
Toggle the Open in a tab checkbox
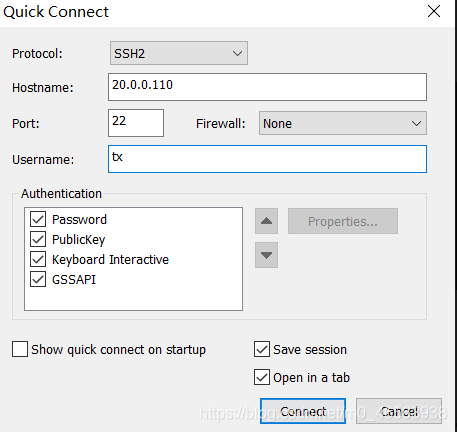coord(262,377)
